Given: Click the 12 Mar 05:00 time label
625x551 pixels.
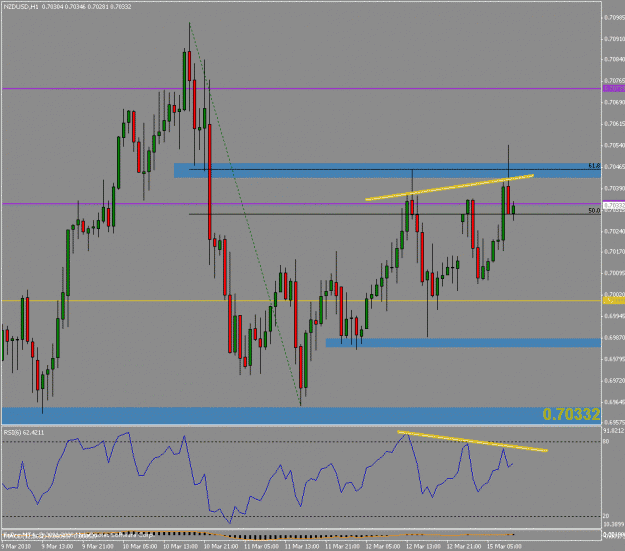Looking at the screenshot, I should (383, 546).
